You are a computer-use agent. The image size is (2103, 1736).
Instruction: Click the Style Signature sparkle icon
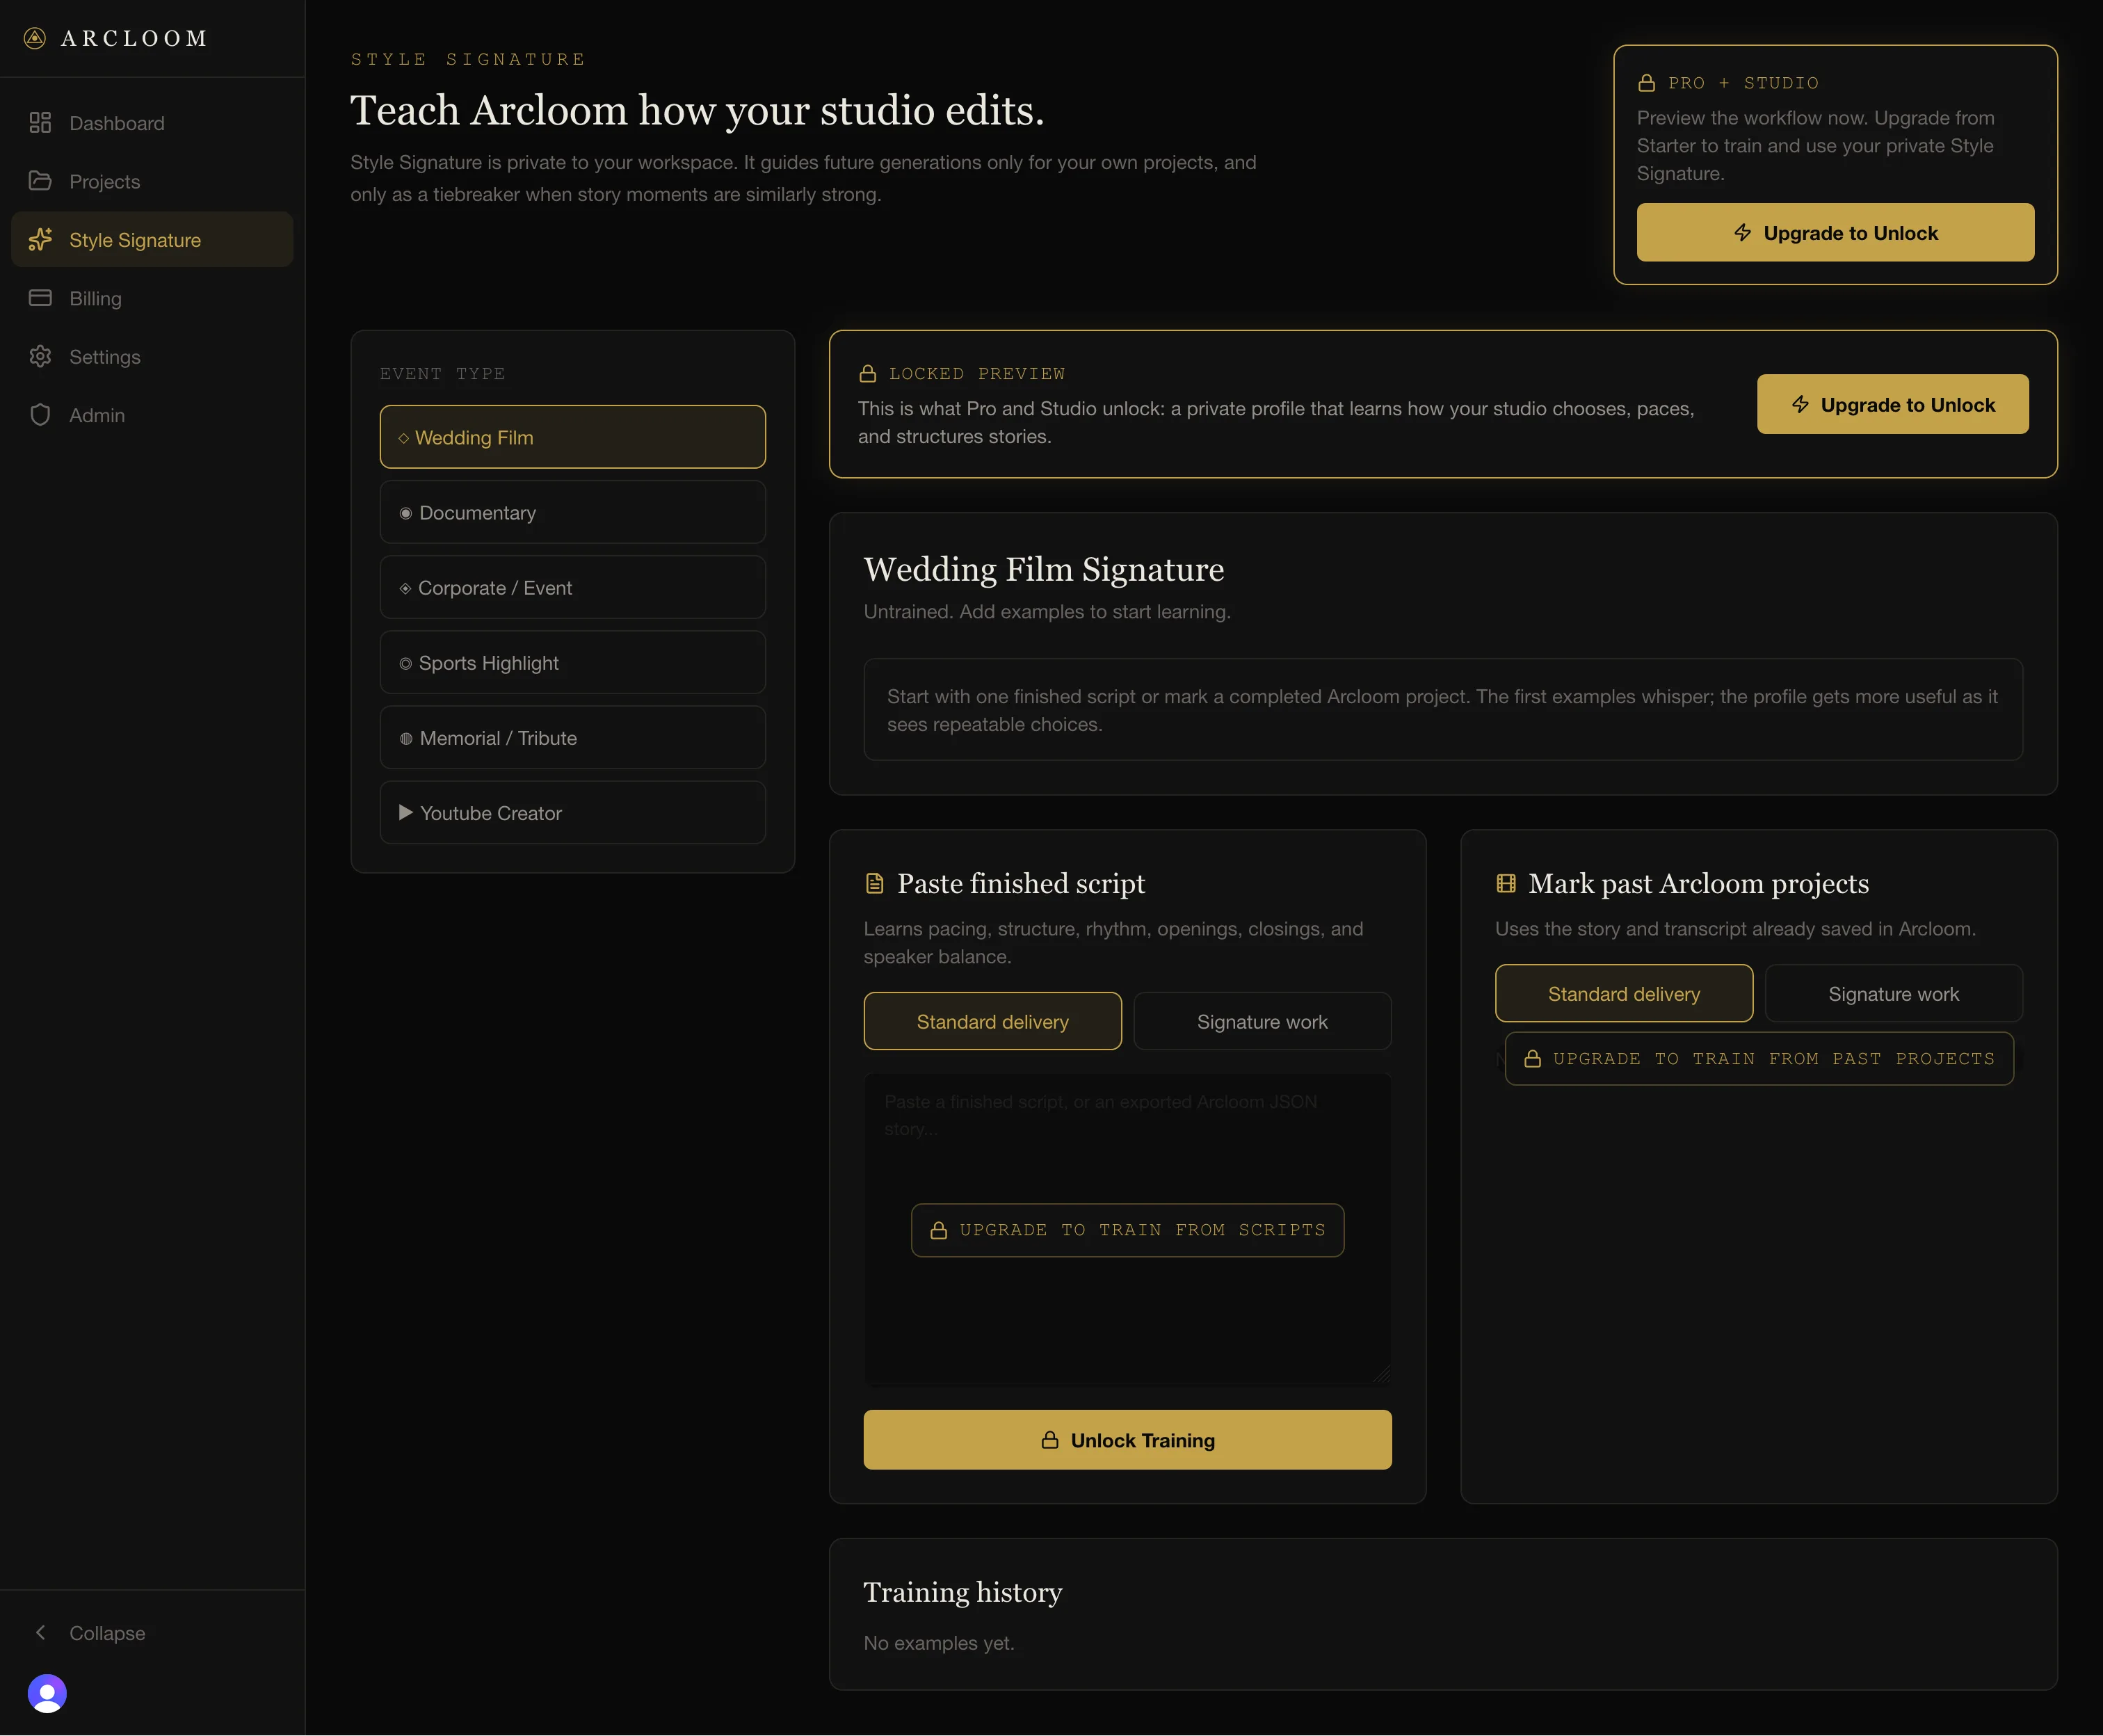pyautogui.click(x=40, y=240)
